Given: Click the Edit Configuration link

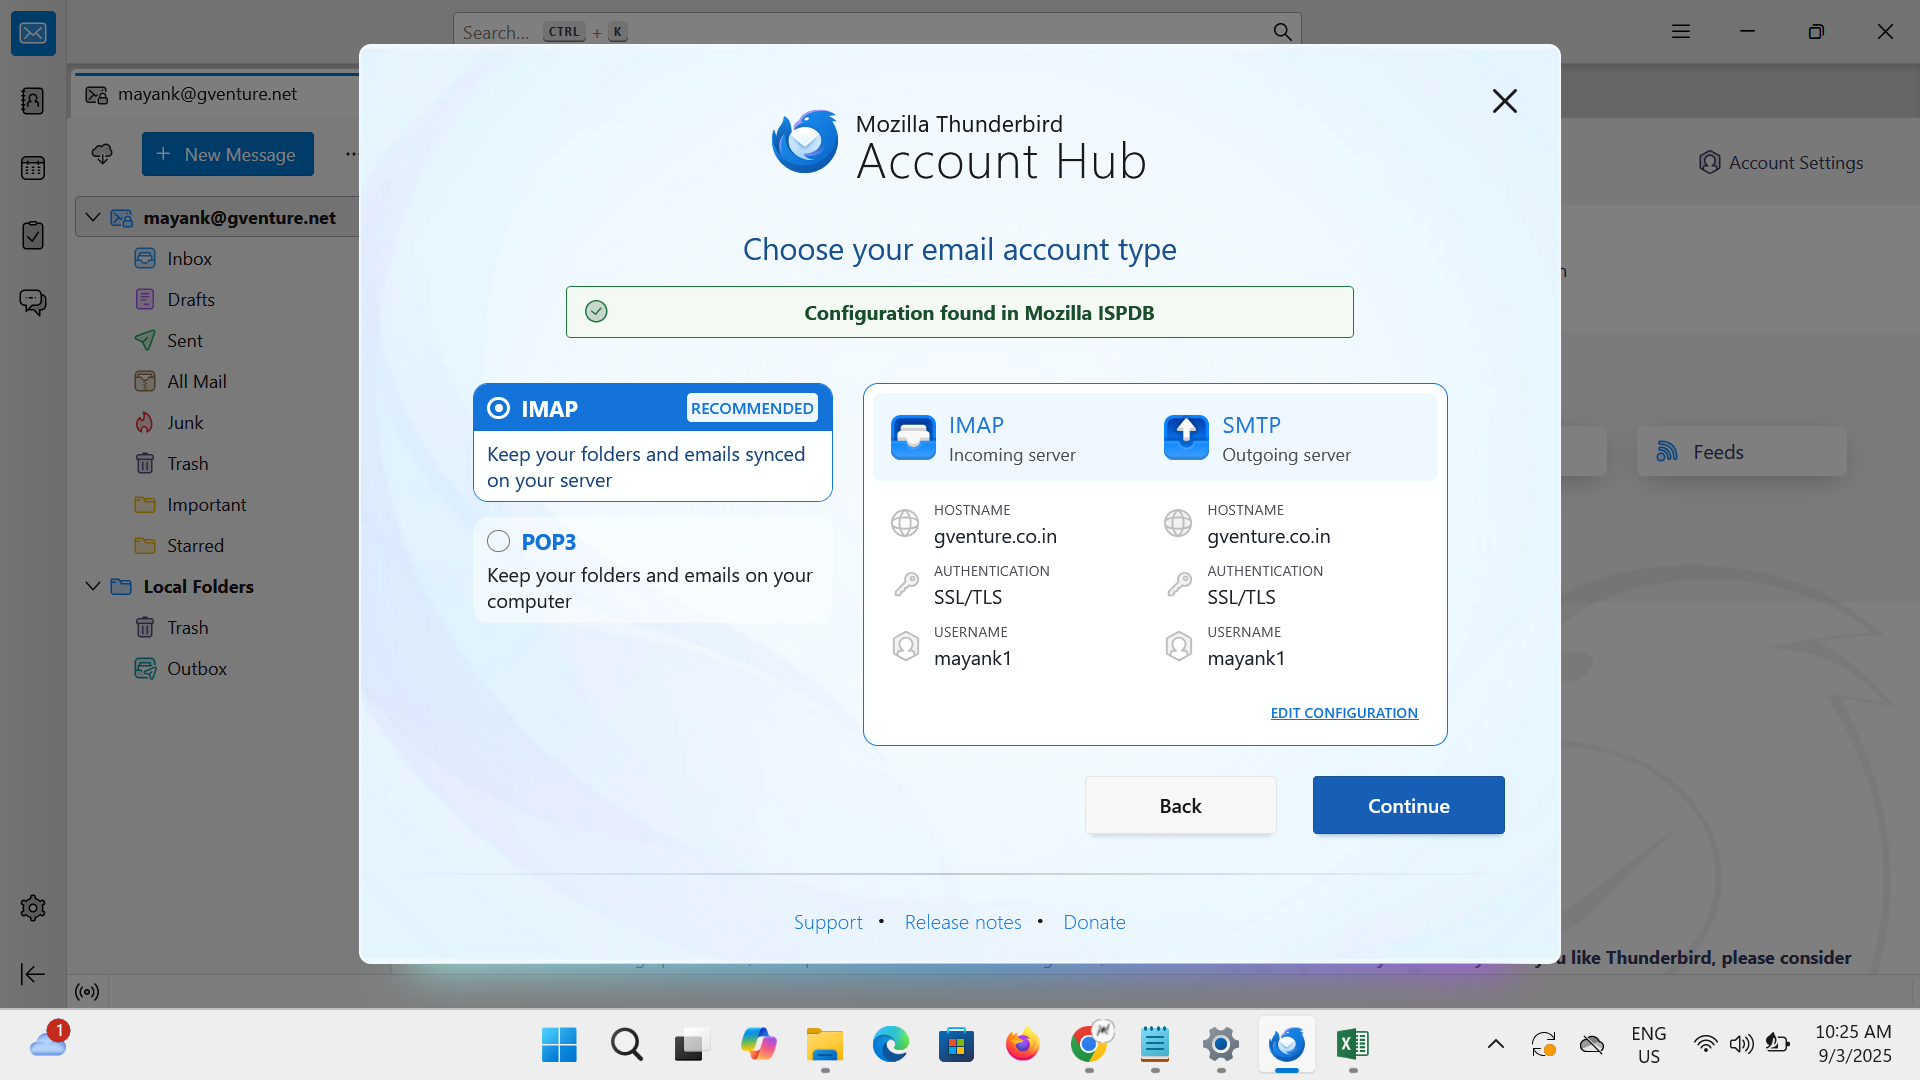Looking at the screenshot, I should (x=1343, y=713).
